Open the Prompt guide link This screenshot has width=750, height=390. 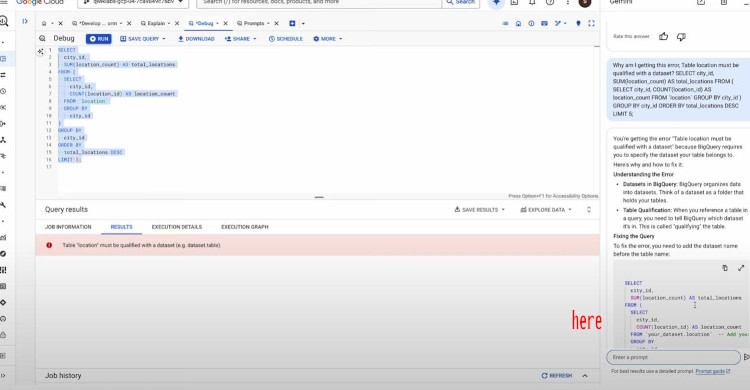coord(713,371)
